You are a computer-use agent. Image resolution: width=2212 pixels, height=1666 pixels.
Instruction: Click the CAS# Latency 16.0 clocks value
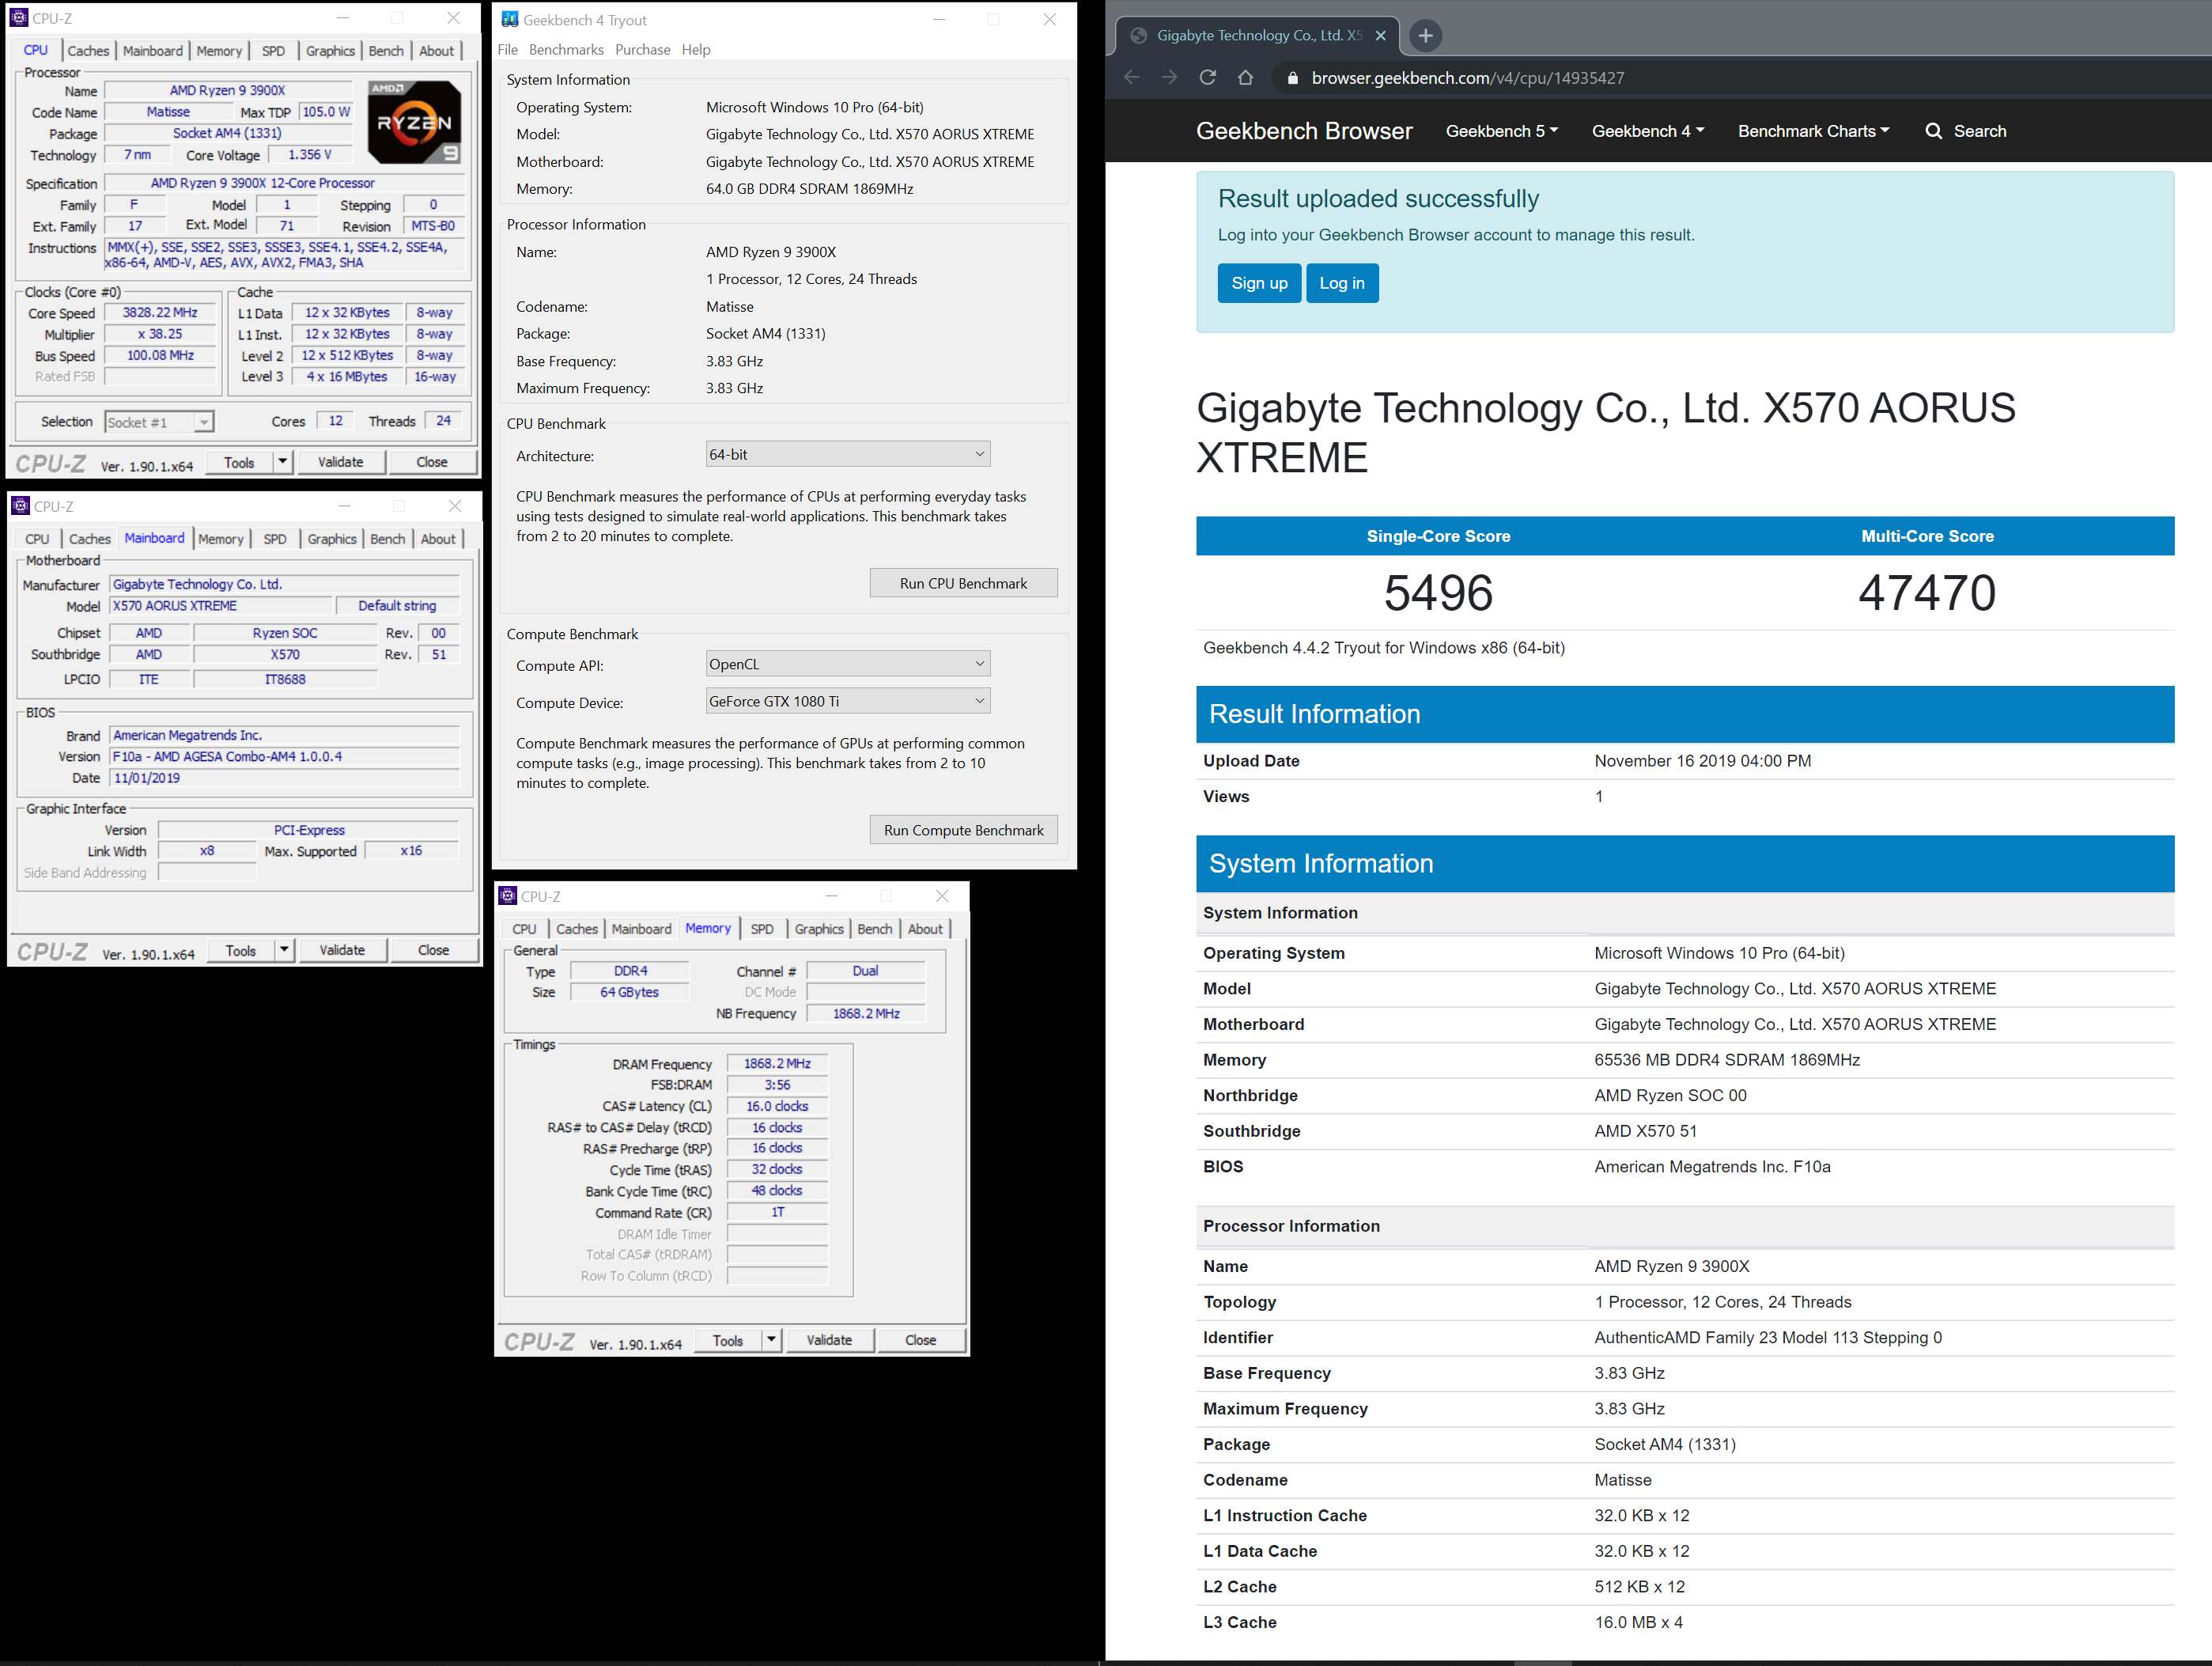(x=777, y=1106)
